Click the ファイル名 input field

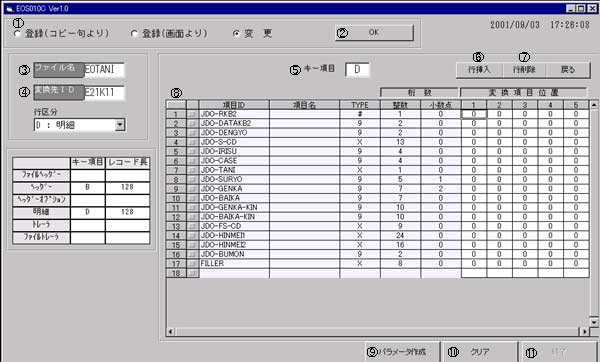104,70
